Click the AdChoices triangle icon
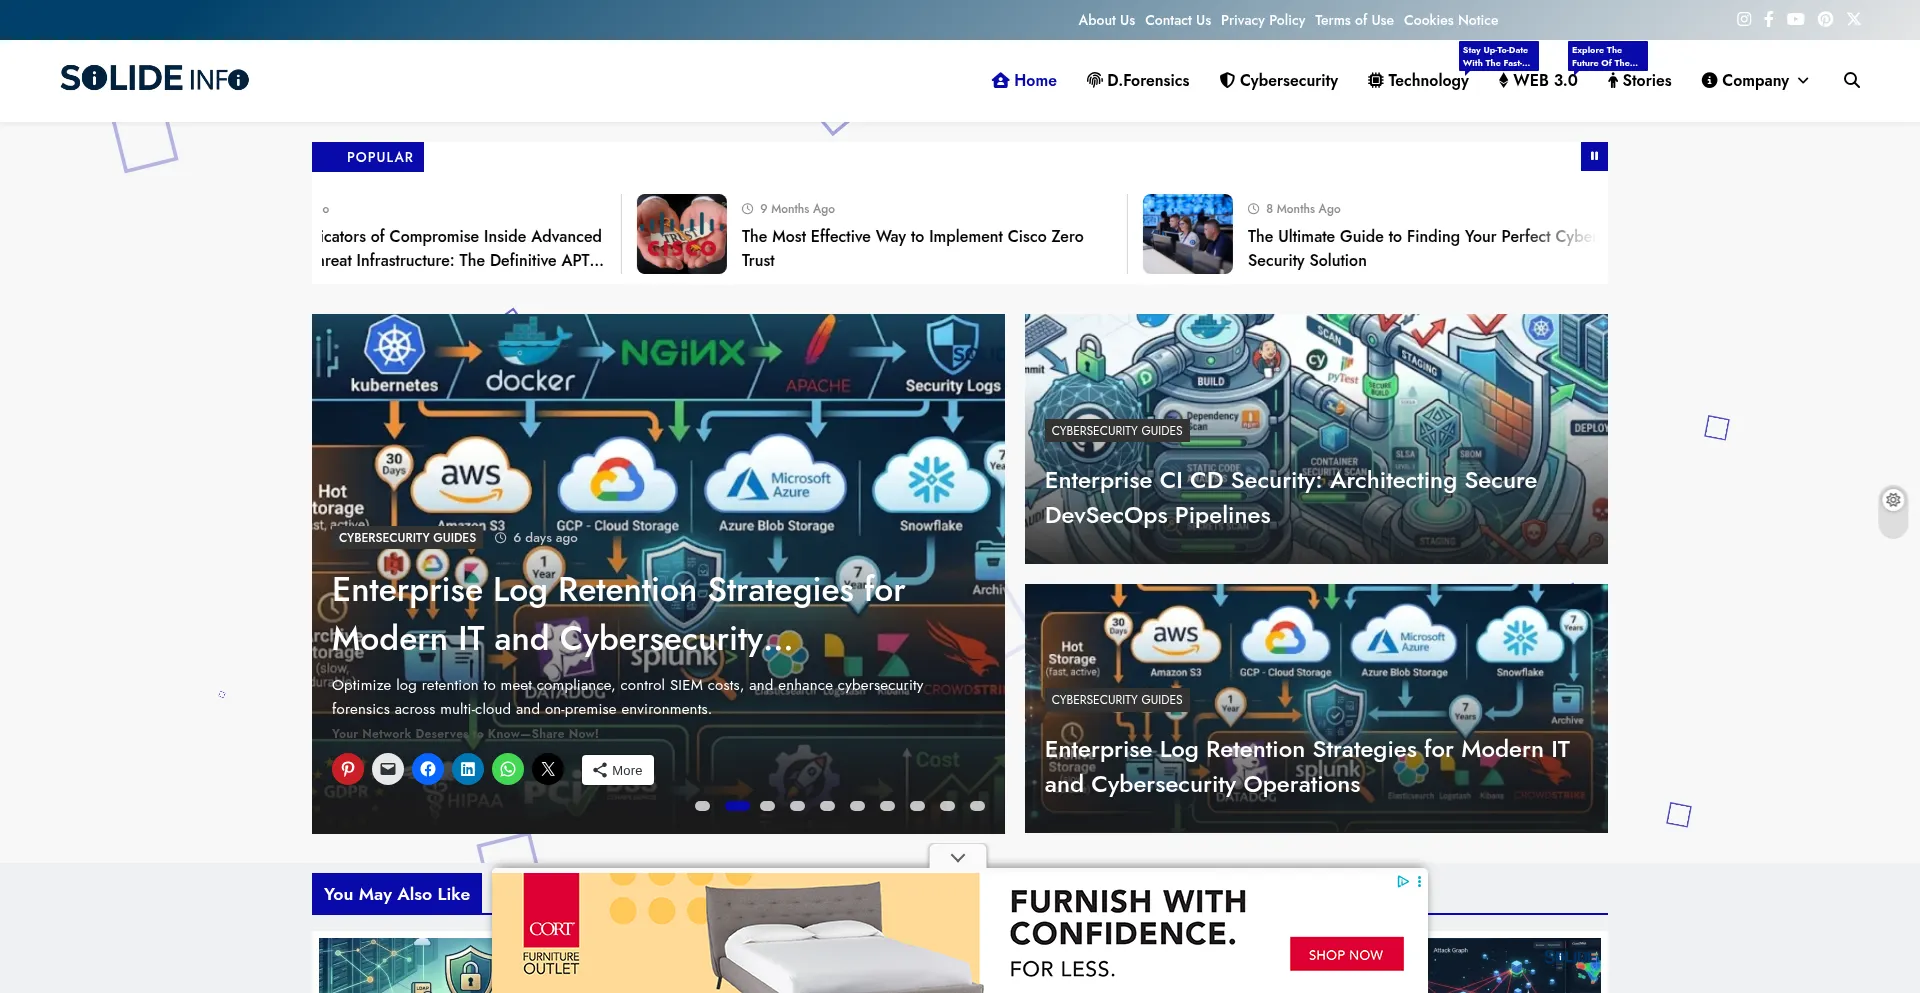1920x993 pixels. 1403,881
